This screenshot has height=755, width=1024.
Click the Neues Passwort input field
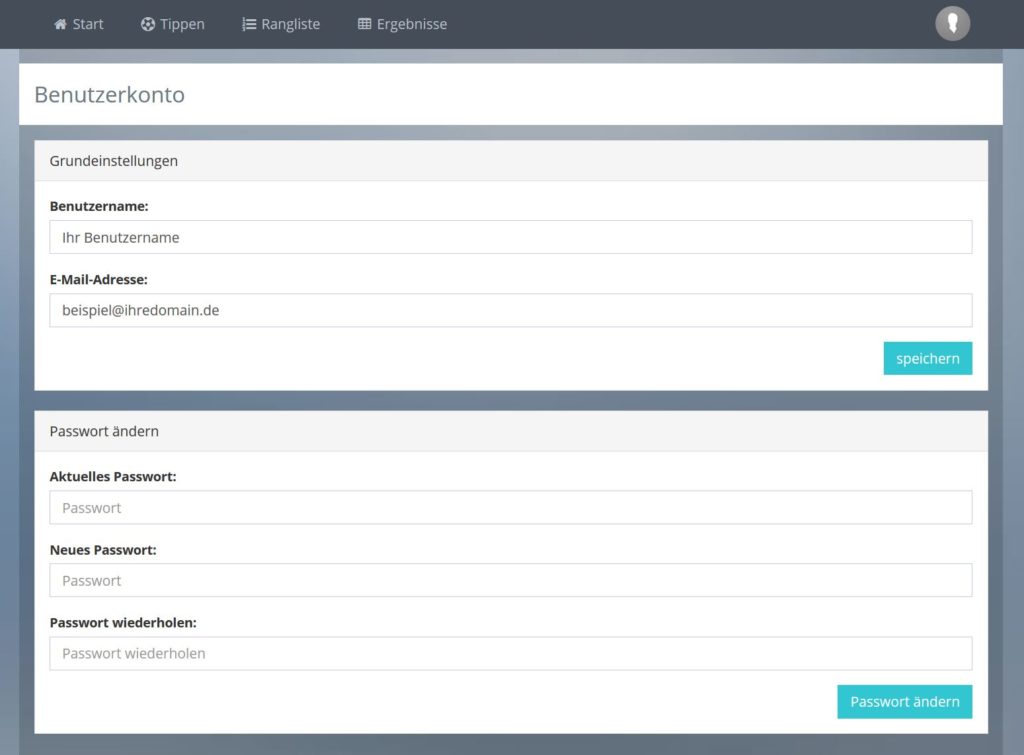click(x=510, y=580)
